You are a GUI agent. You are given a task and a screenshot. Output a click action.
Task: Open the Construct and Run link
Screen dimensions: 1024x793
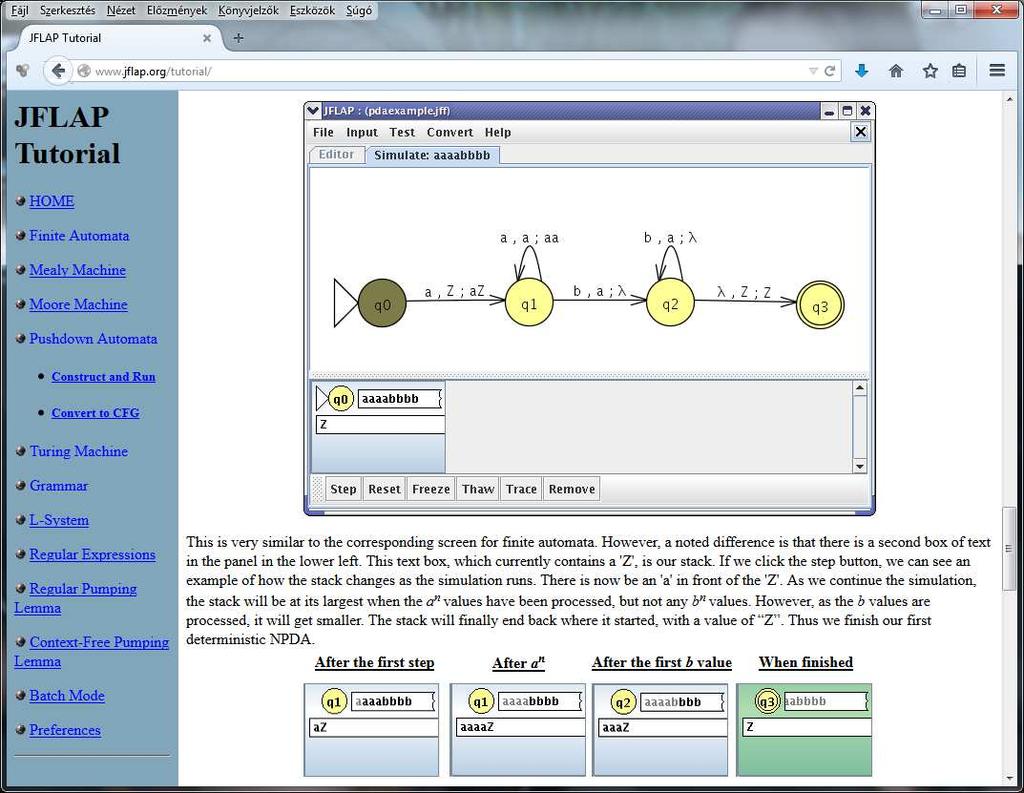[103, 377]
